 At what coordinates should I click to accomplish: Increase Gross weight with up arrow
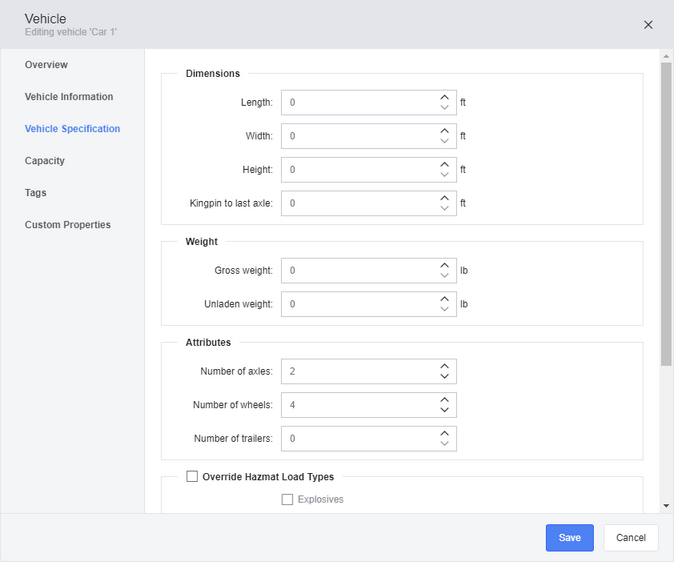pos(444,266)
